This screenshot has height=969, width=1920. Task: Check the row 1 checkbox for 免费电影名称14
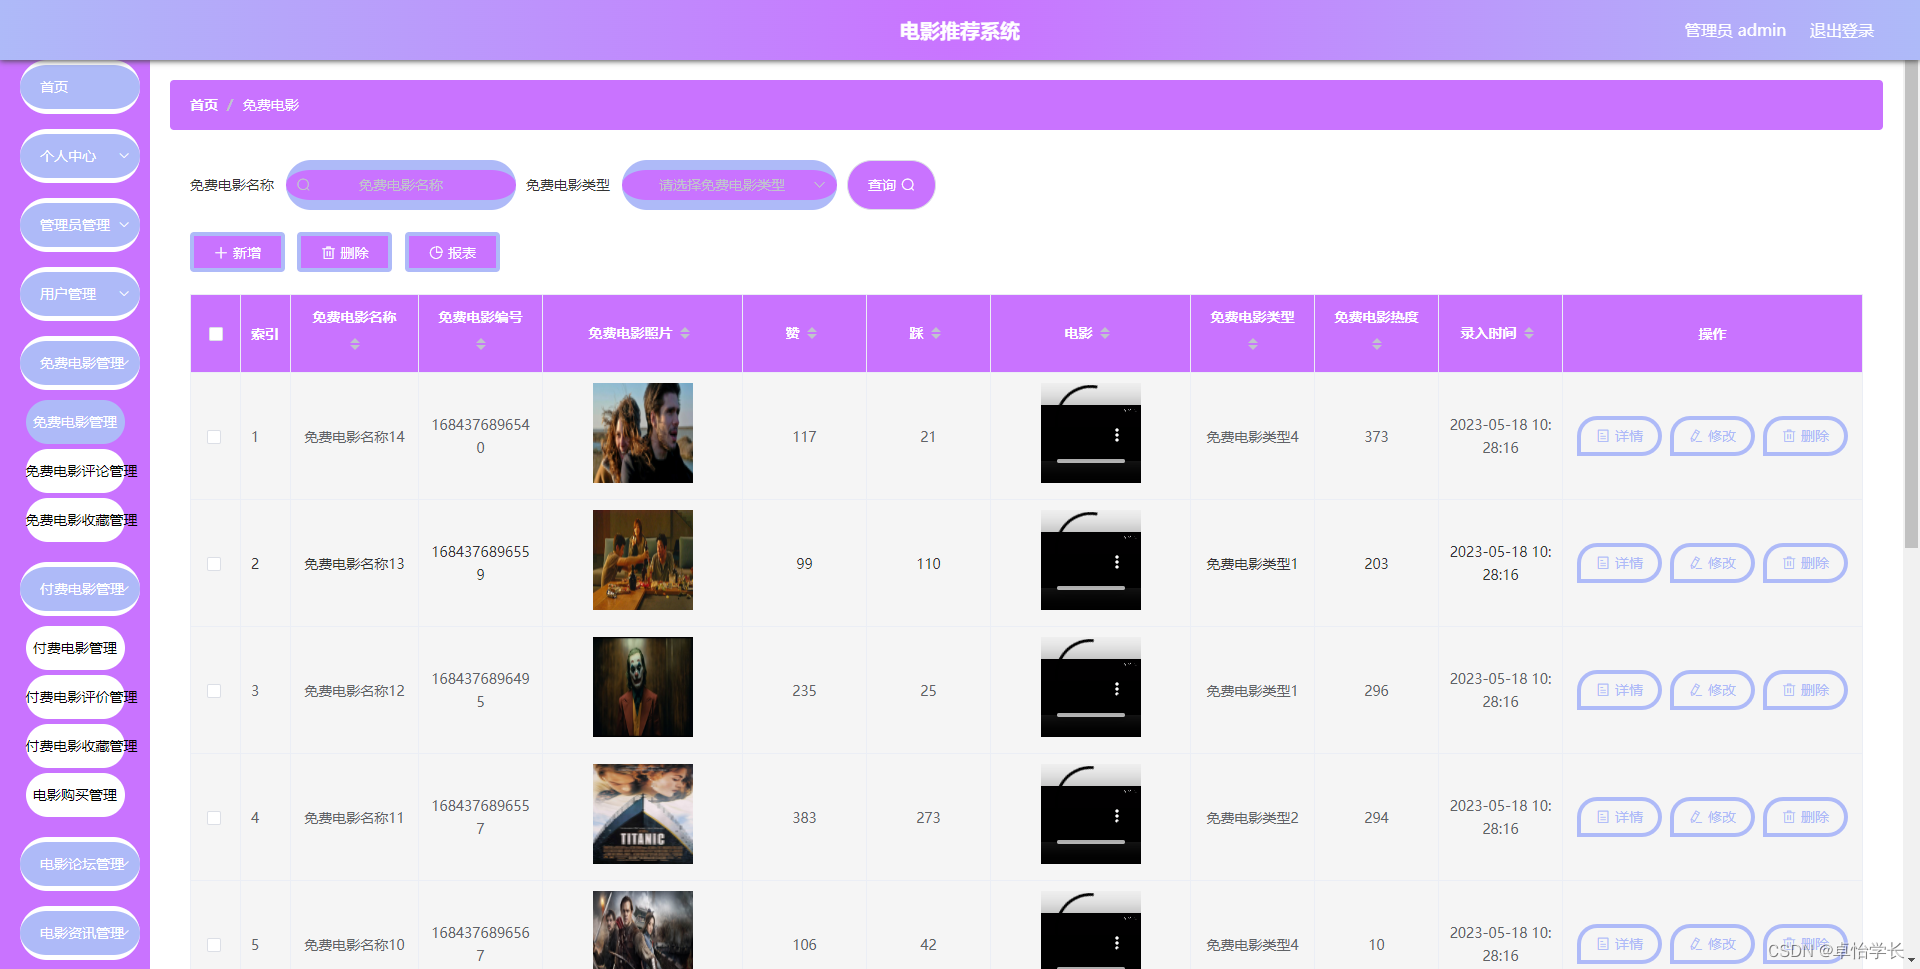(x=214, y=437)
